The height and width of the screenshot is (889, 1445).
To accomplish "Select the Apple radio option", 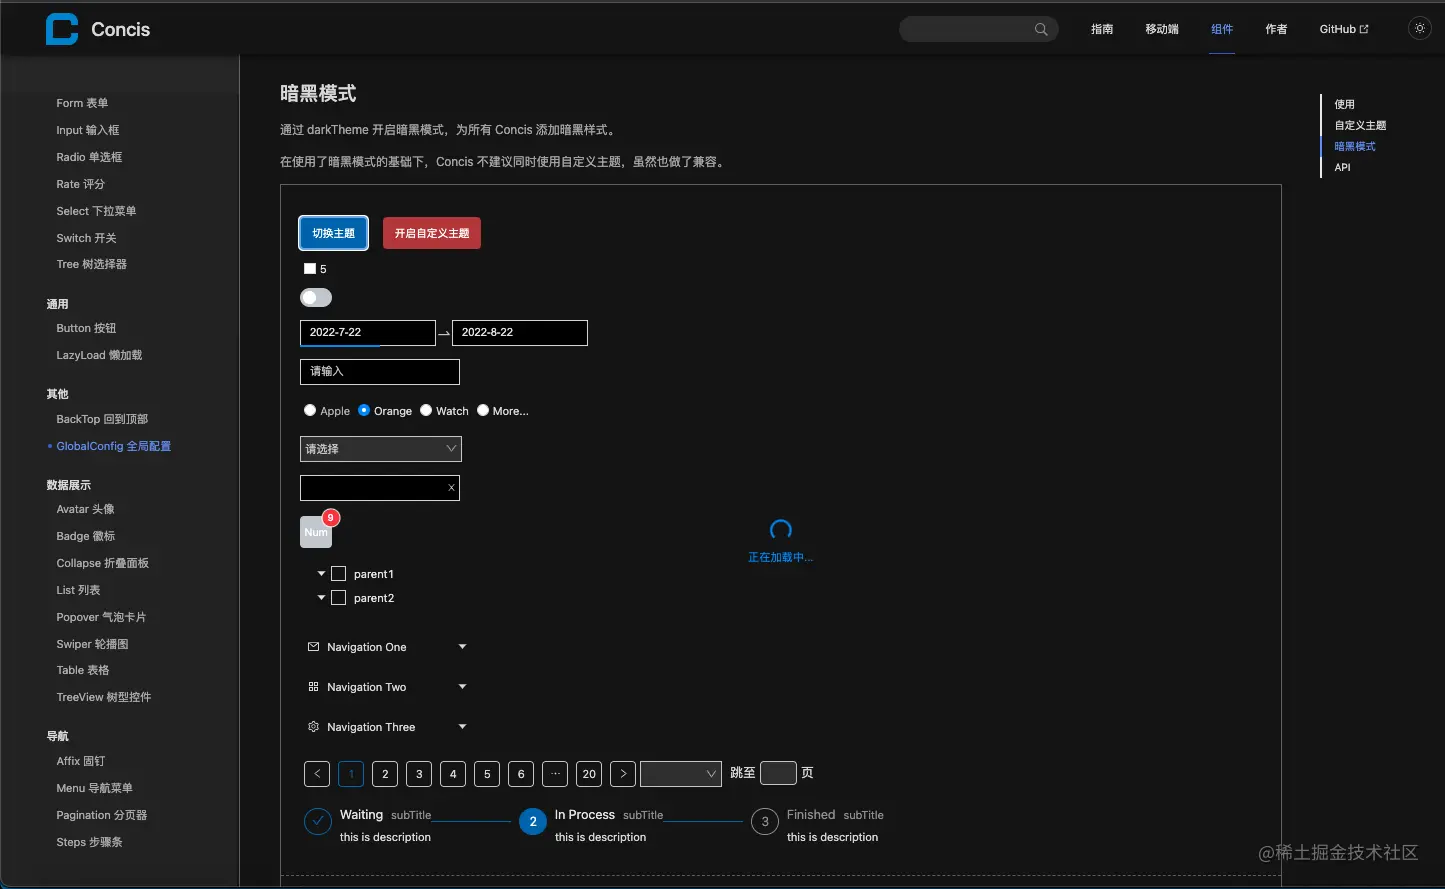I will 310,411.
